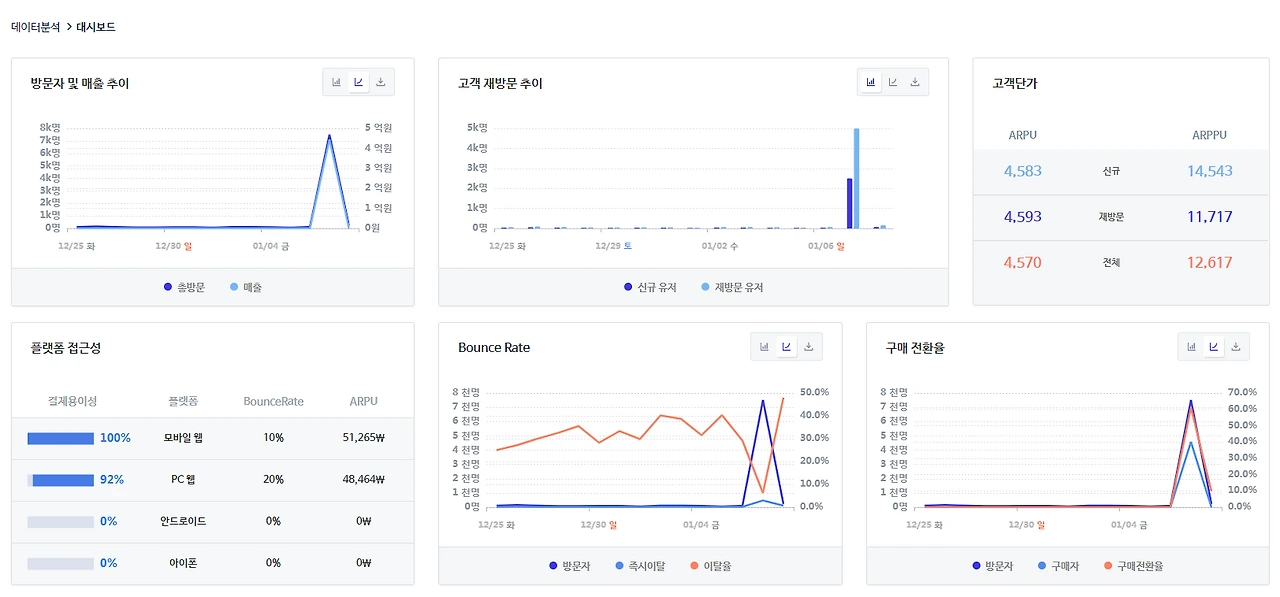Viewport: 1280px width, 597px height.
Task: Select the 신규 유저 legend color dot
Action: point(628,287)
